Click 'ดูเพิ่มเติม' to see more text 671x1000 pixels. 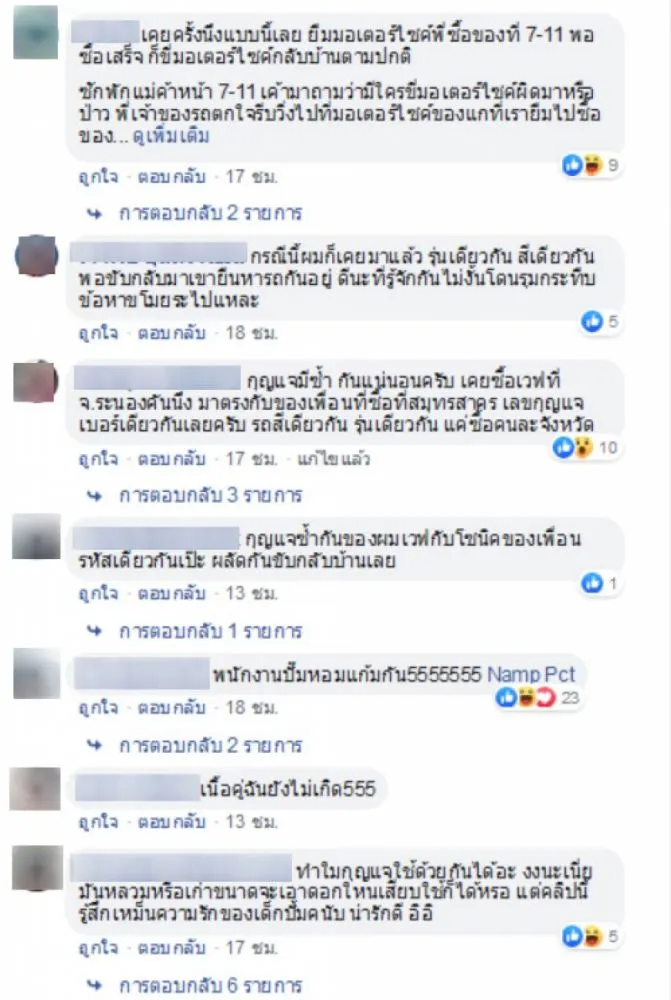[171, 136]
